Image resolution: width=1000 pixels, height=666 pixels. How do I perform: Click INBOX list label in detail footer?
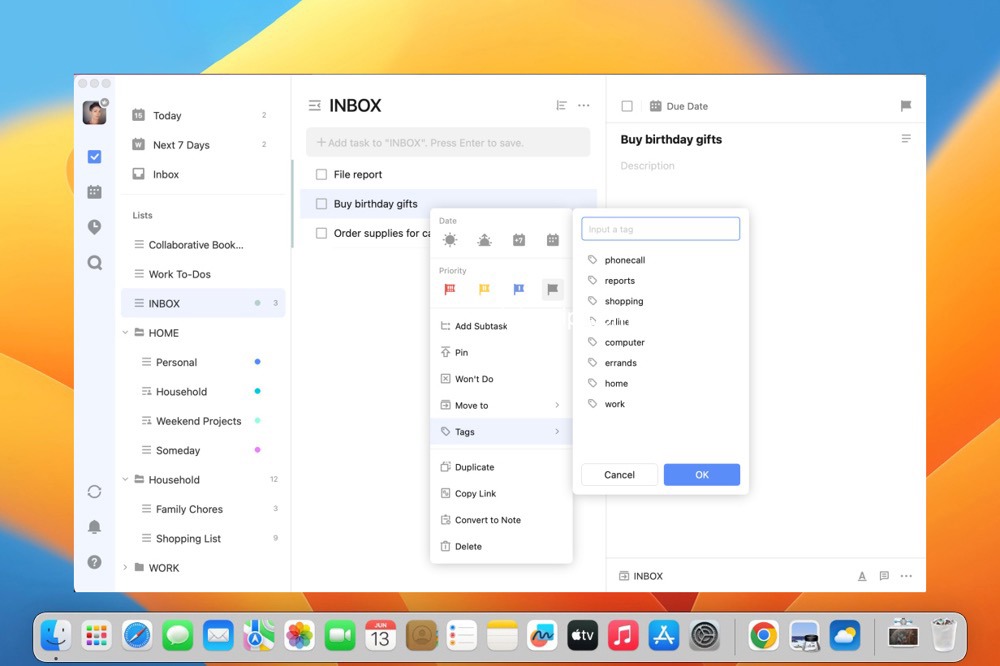pos(641,576)
